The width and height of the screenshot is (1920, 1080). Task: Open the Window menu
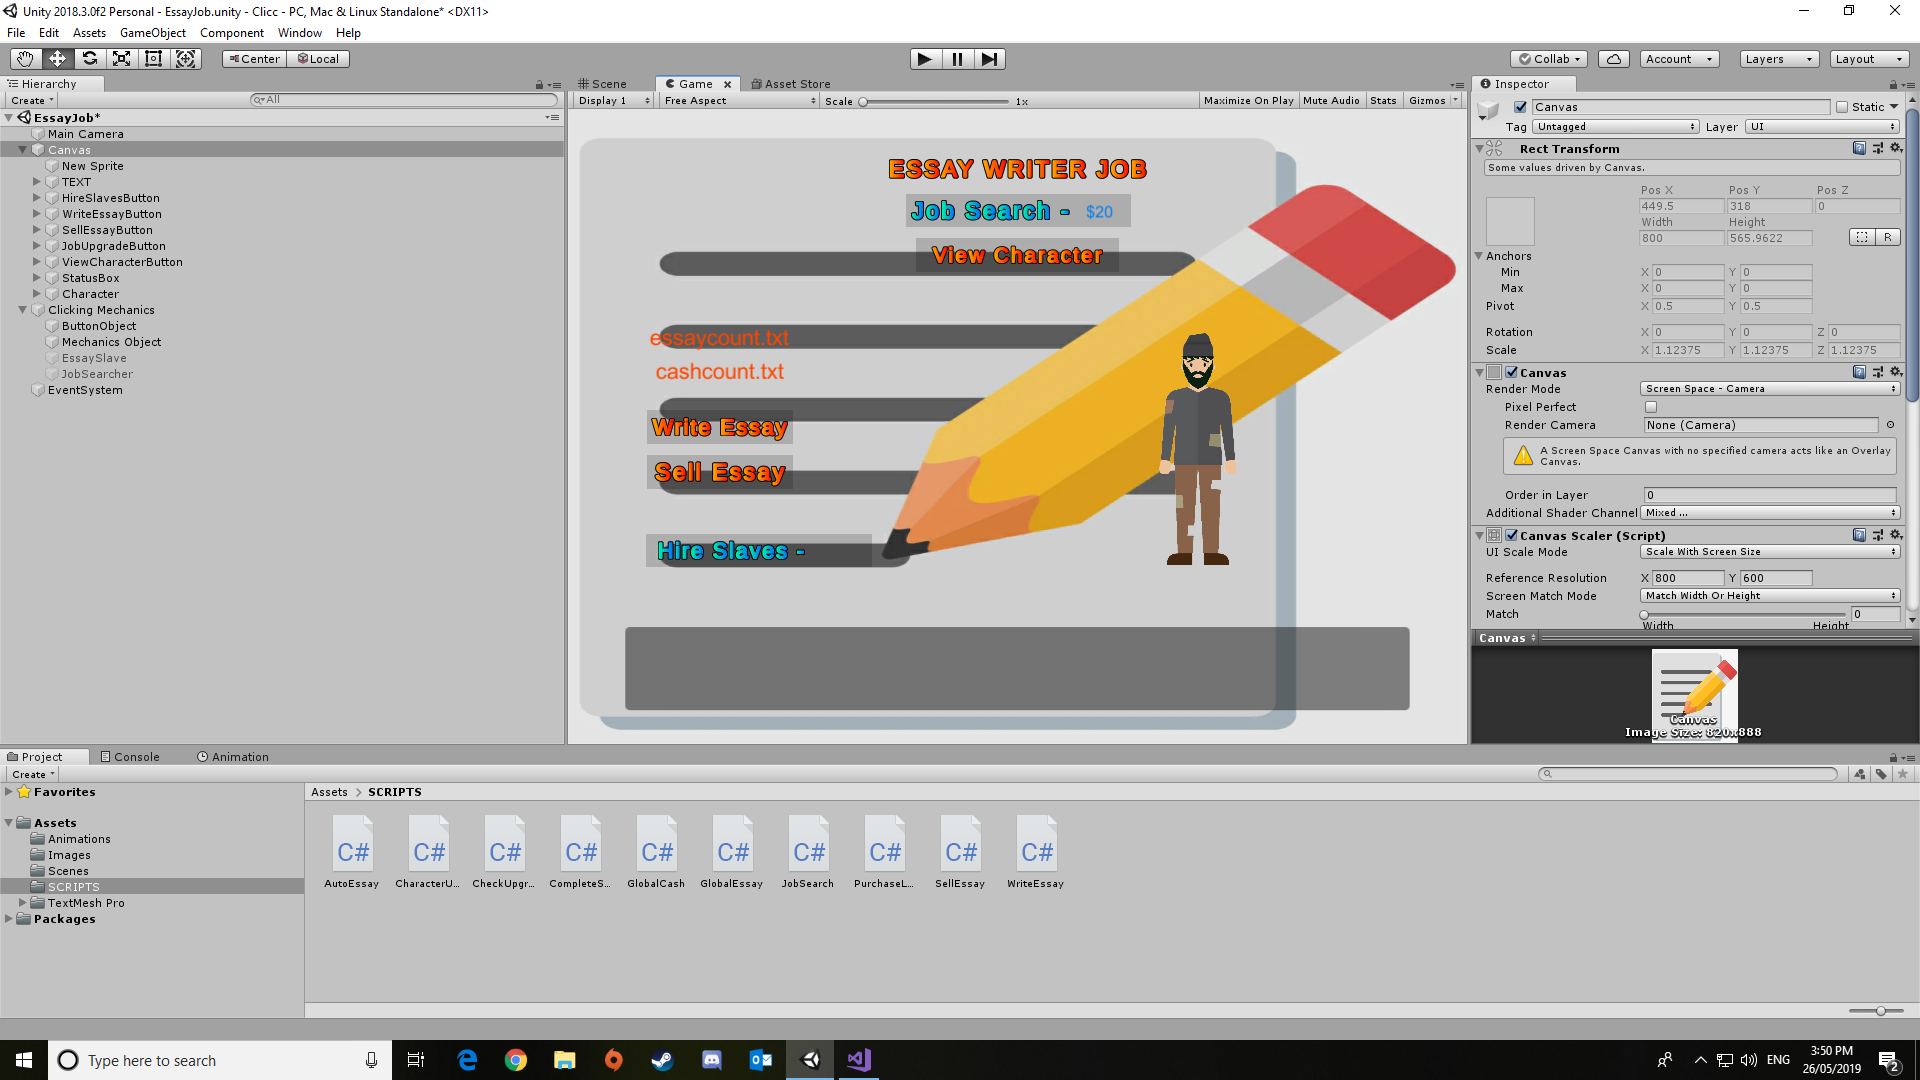point(300,33)
